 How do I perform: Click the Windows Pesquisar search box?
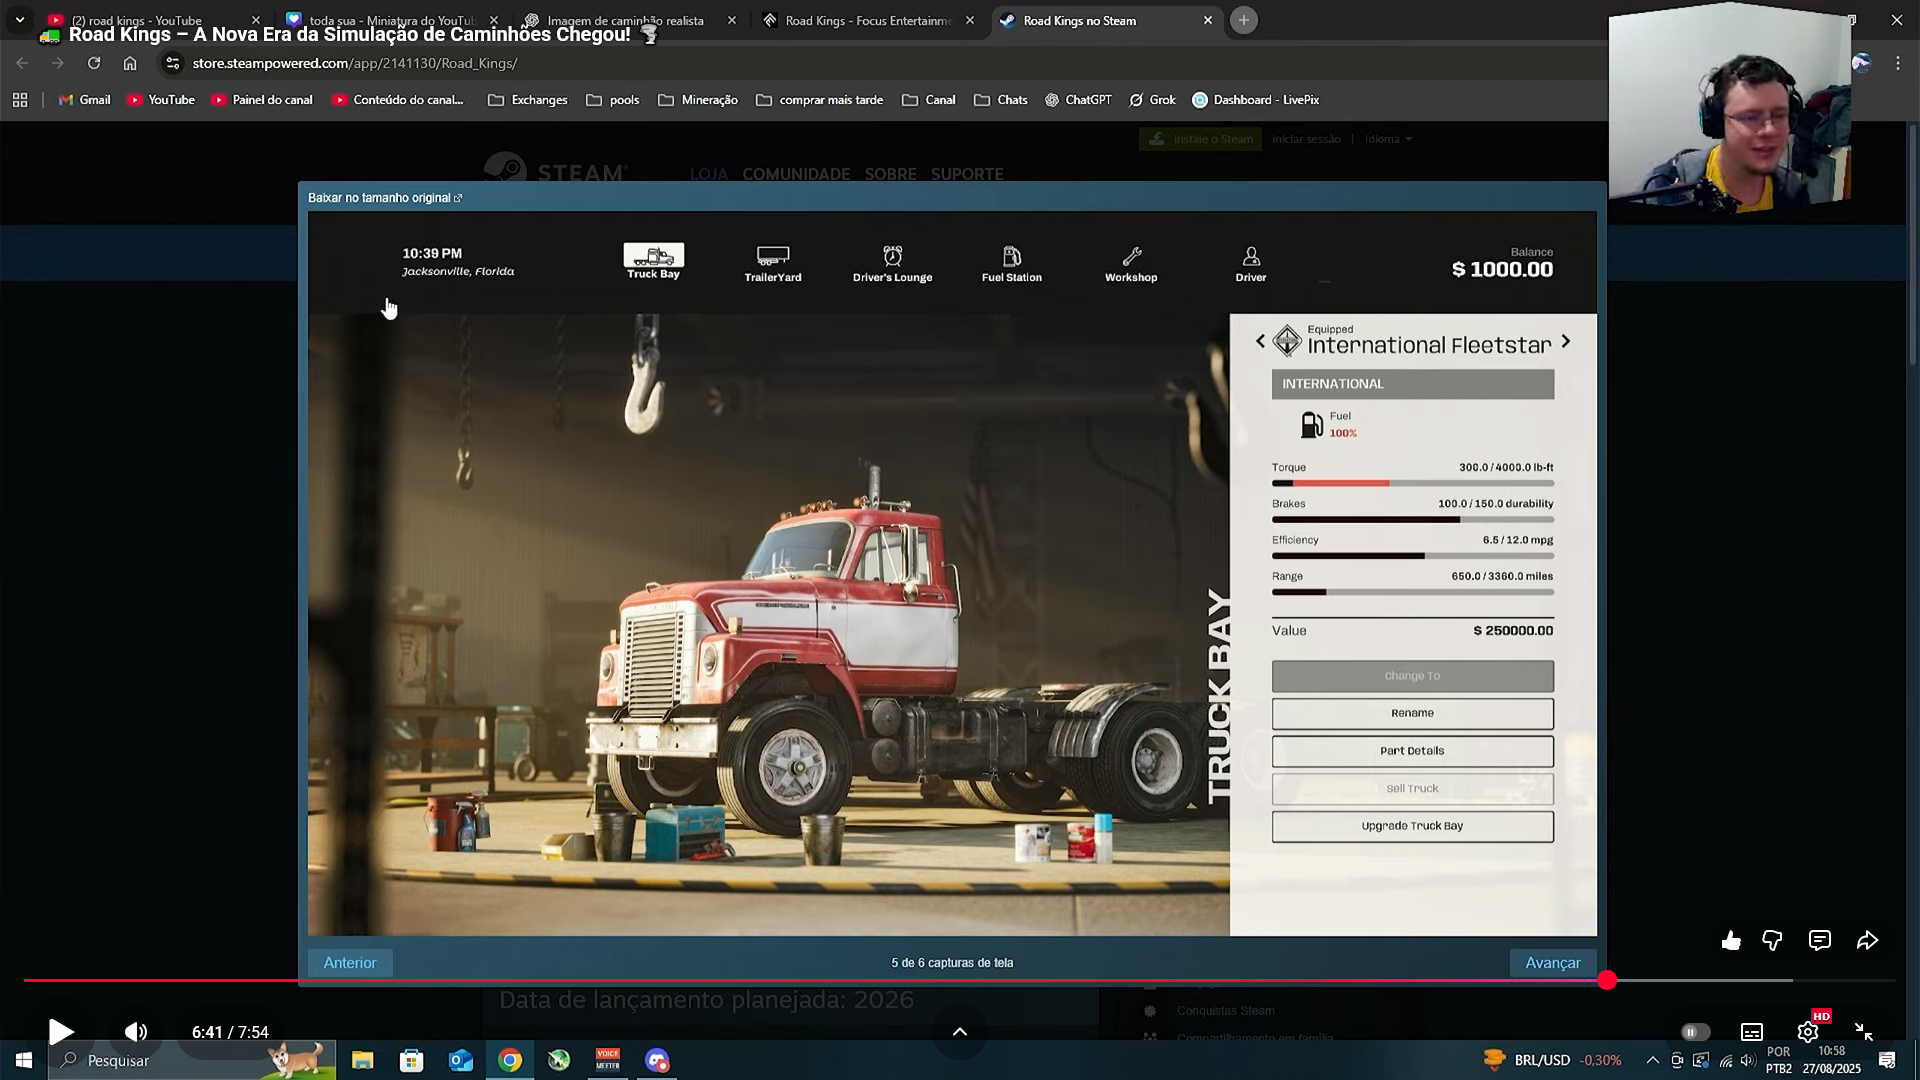(x=192, y=1060)
